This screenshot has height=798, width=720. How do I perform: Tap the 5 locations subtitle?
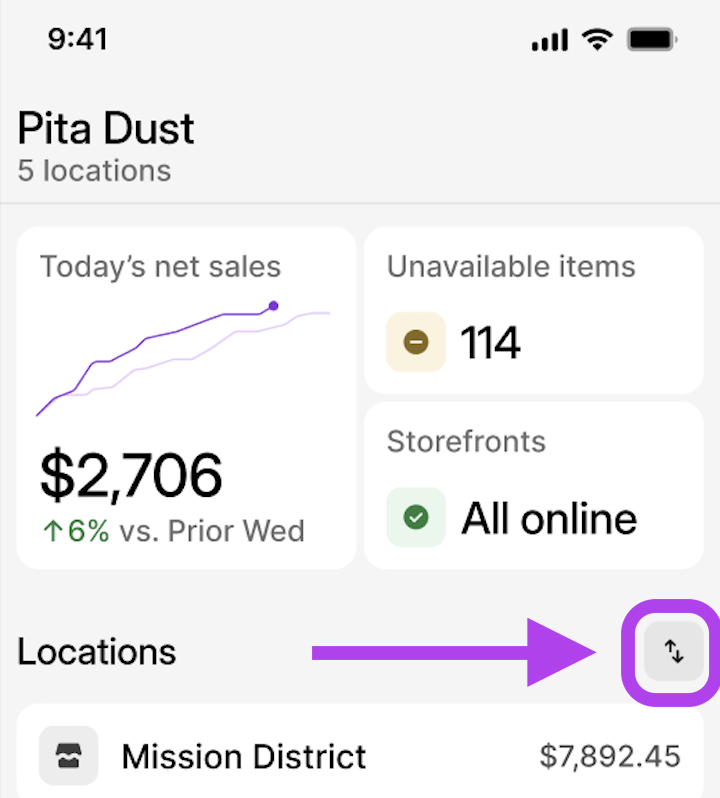[x=94, y=170]
